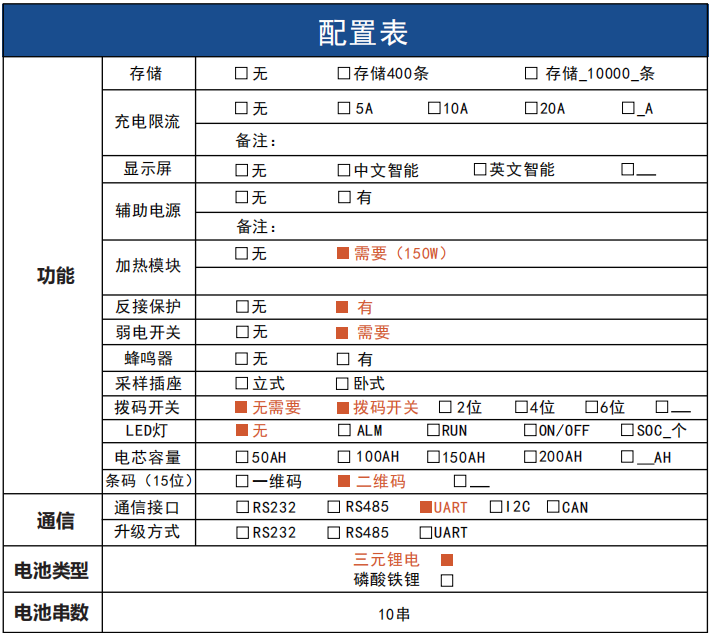713x633 pixels.
Task: Uncheck 需要（150W）heating module box
Action: 343,254
